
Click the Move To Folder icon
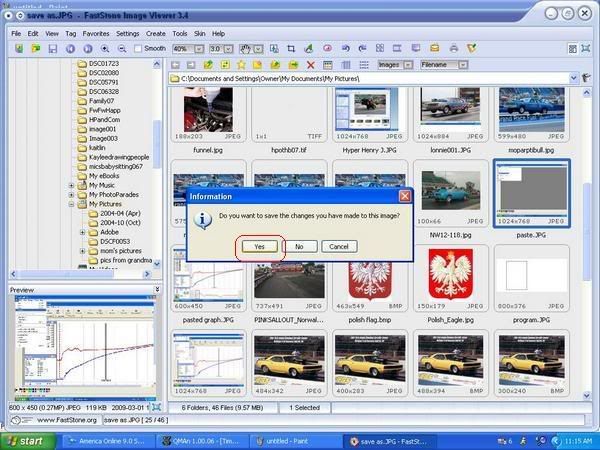coord(293,65)
